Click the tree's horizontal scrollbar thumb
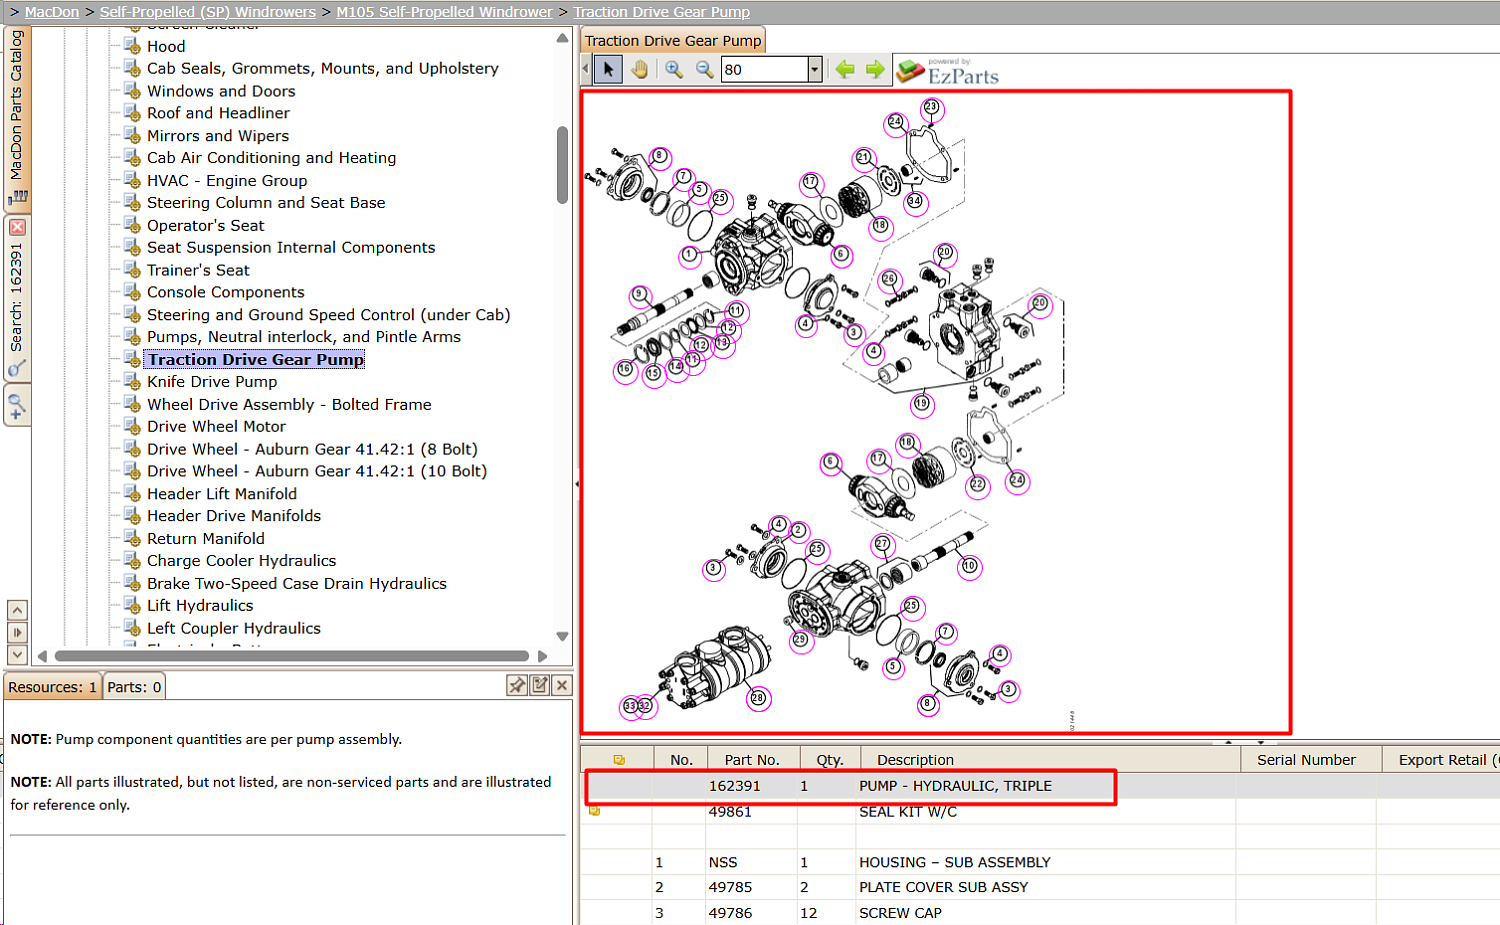The image size is (1500, 925). (292, 656)
